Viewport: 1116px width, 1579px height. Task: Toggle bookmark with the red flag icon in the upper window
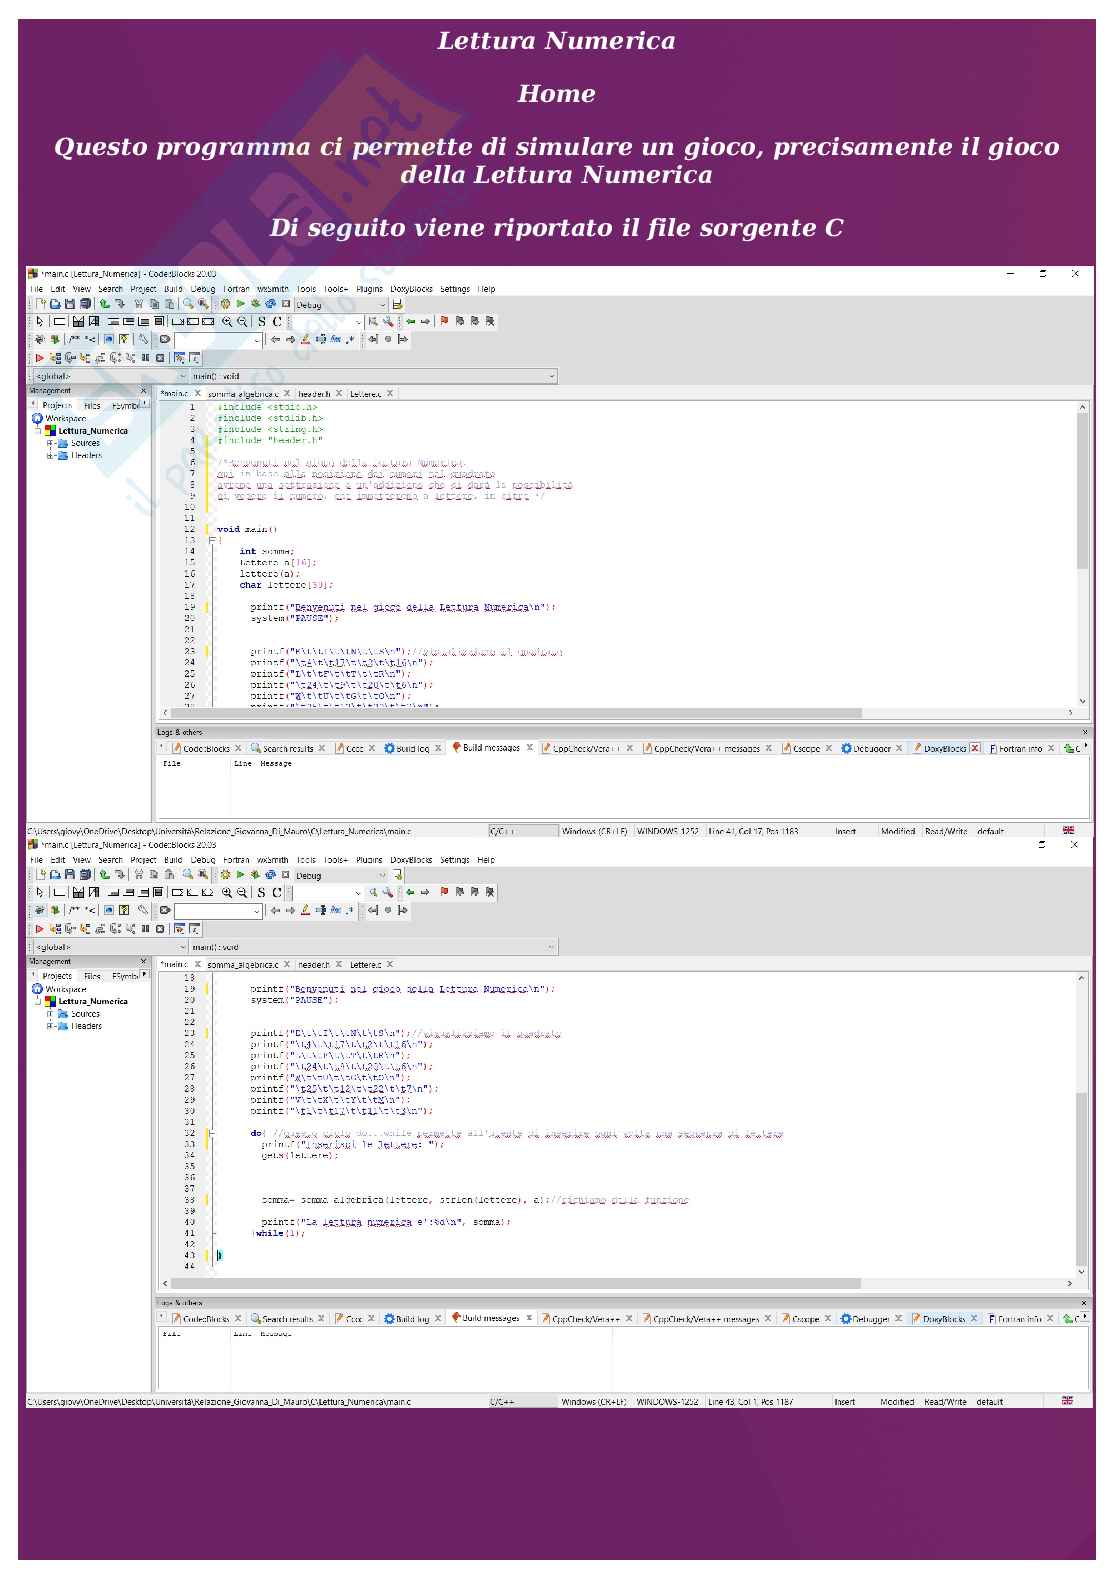pyautogui.click(x=444, y=322)
